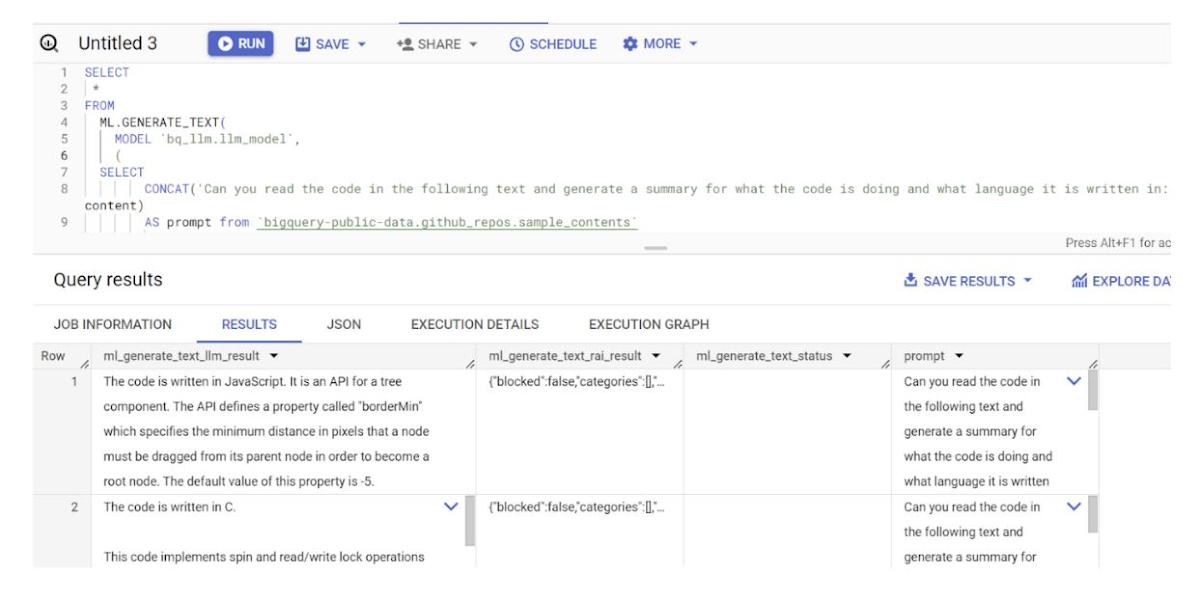
Task: Open the SCHEDULE option
Action: pos(552,44)
